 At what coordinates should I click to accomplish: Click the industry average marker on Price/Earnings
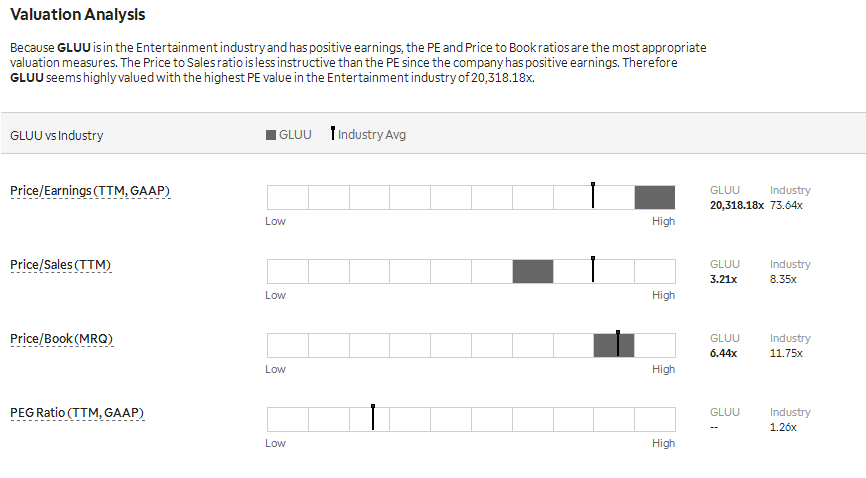point(593,195)
